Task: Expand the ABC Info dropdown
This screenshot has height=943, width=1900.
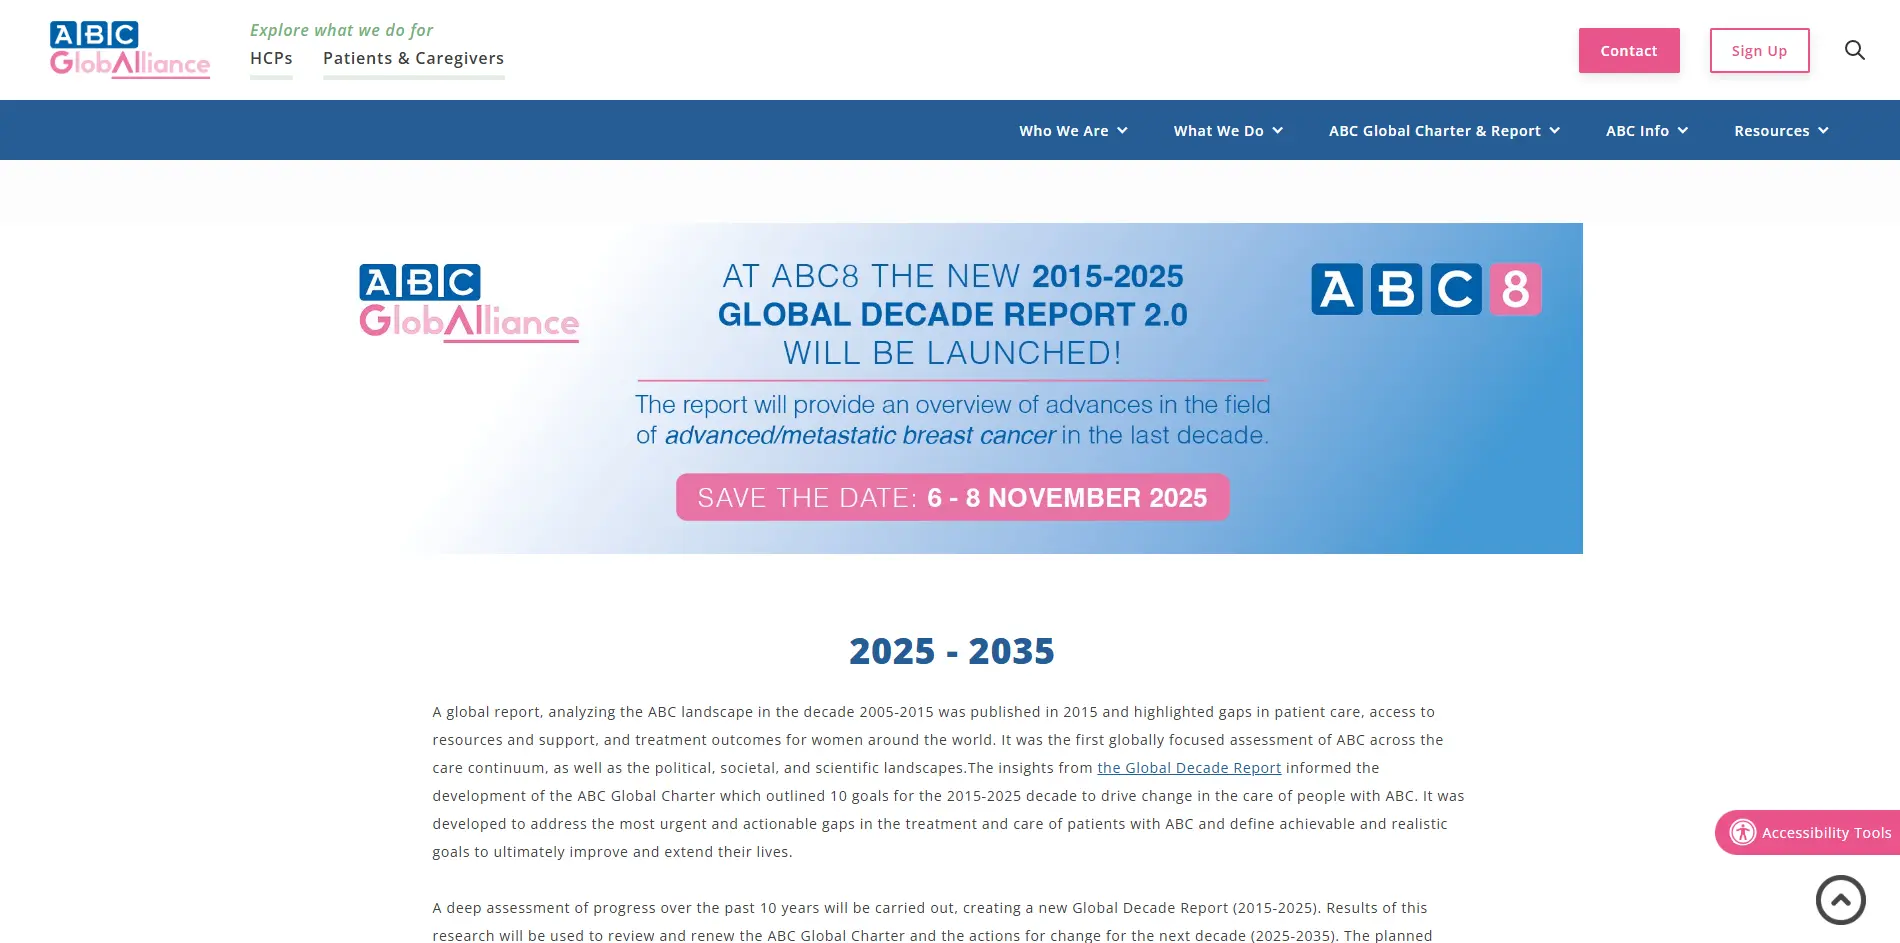Action: coord(1646,130)
